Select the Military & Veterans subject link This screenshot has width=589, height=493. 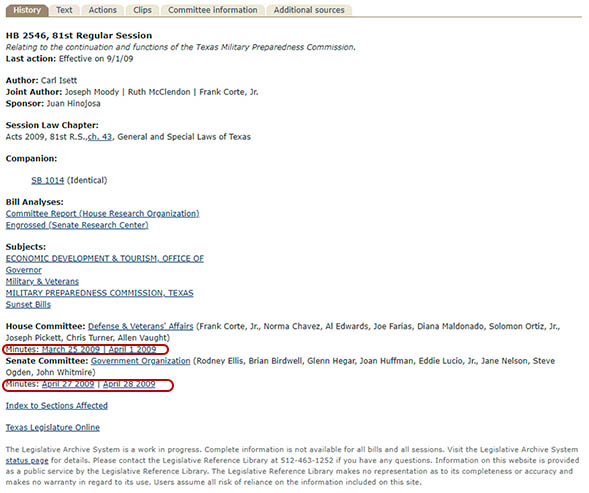coord(42,281)
